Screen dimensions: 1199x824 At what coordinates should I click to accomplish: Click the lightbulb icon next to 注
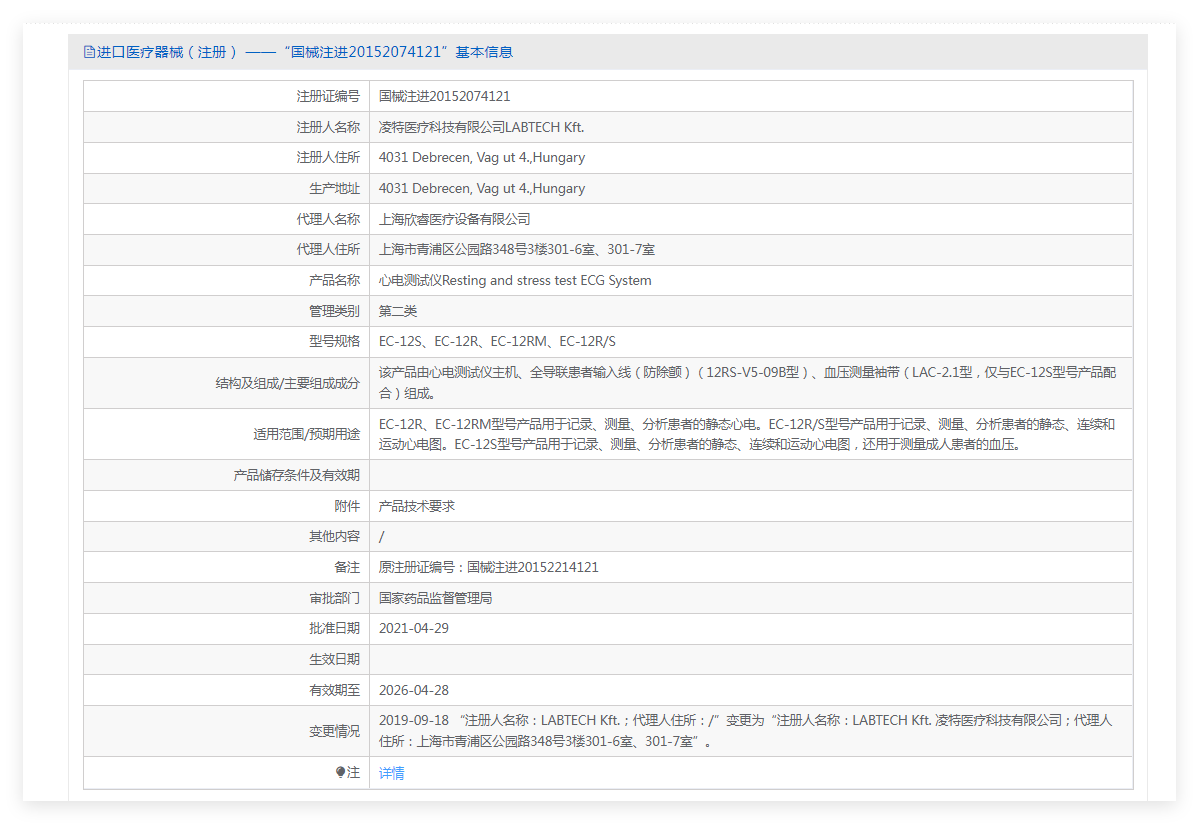(340, 773)
